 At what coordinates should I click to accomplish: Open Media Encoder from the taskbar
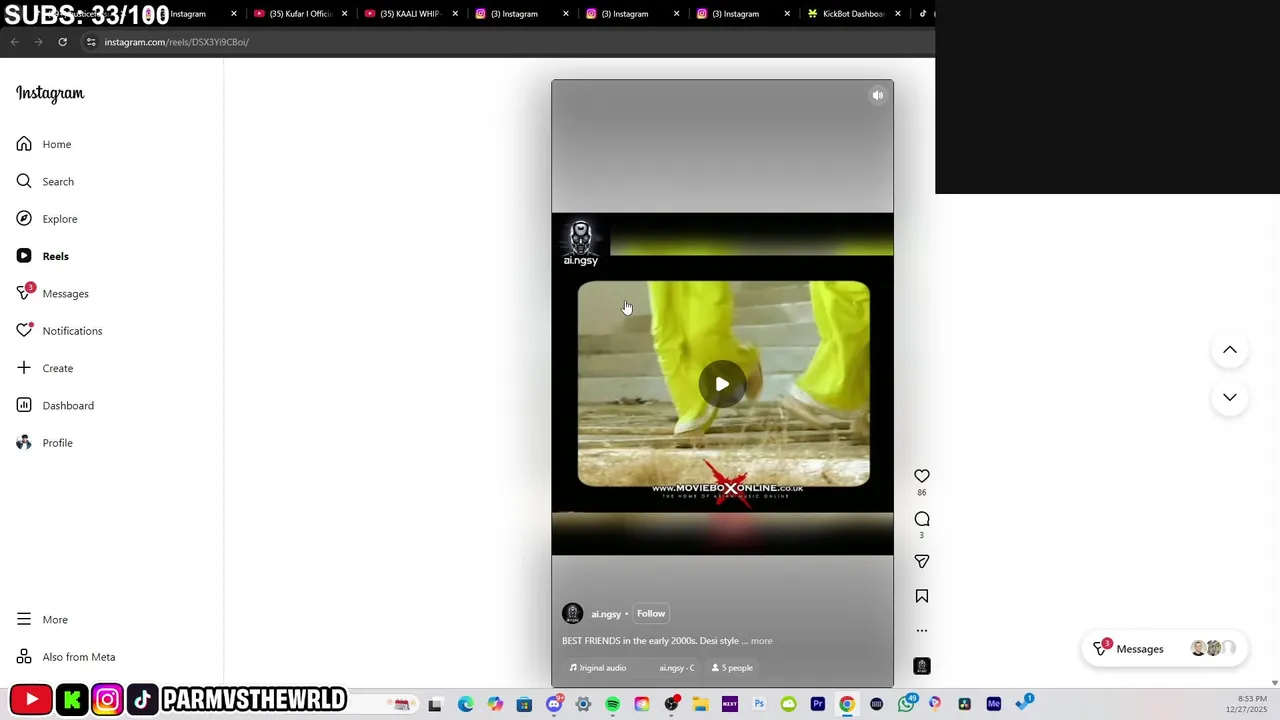coord(993,704)
